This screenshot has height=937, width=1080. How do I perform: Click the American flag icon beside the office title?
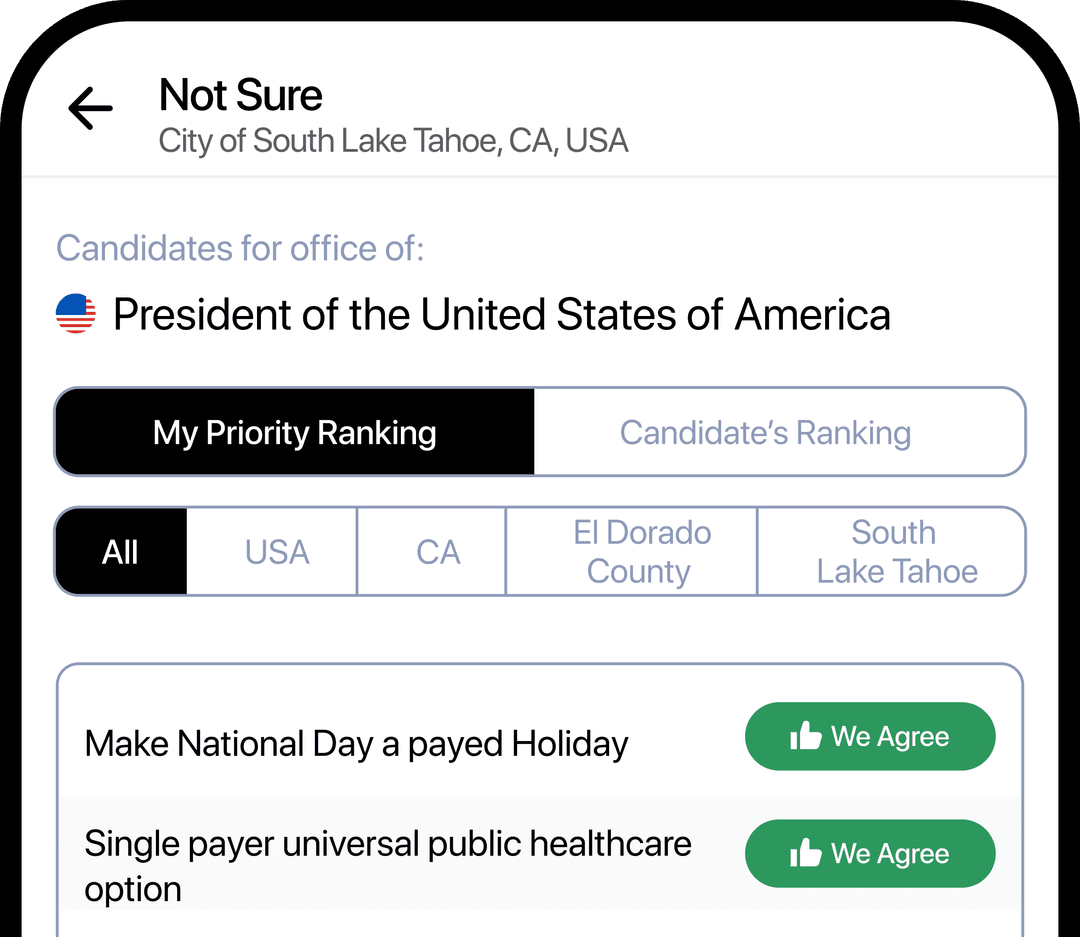click(x=75, y=313)
